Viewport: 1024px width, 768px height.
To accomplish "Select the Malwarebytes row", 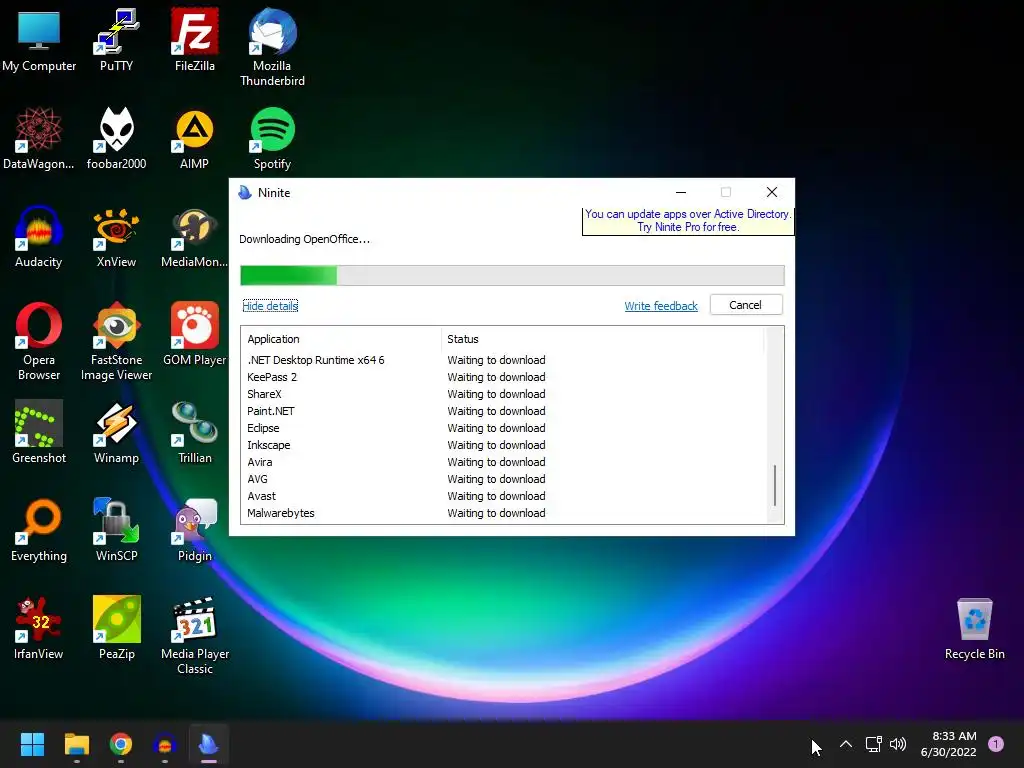I will tap(503, 513).
